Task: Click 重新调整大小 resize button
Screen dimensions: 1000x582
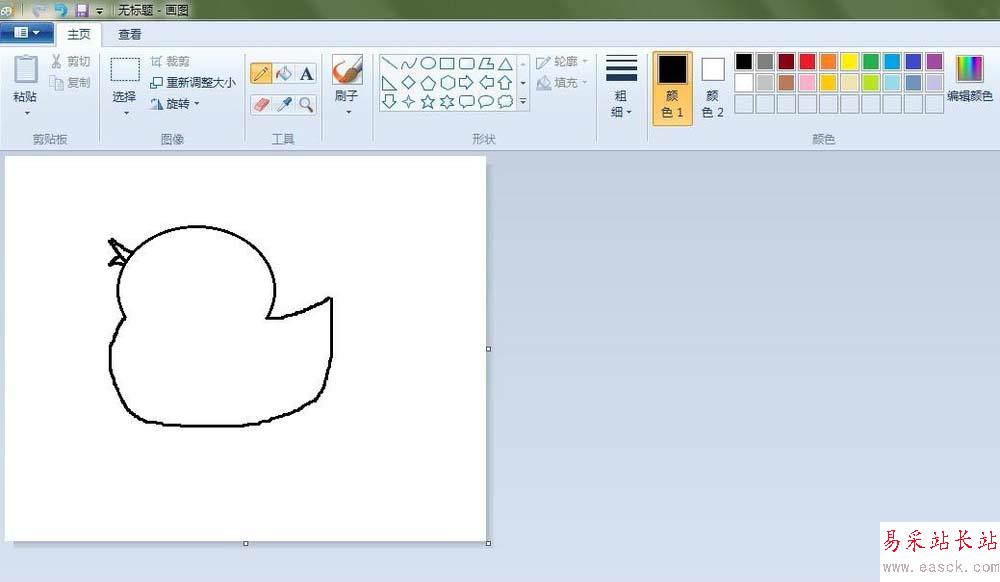Action: (x=193, y=83)
